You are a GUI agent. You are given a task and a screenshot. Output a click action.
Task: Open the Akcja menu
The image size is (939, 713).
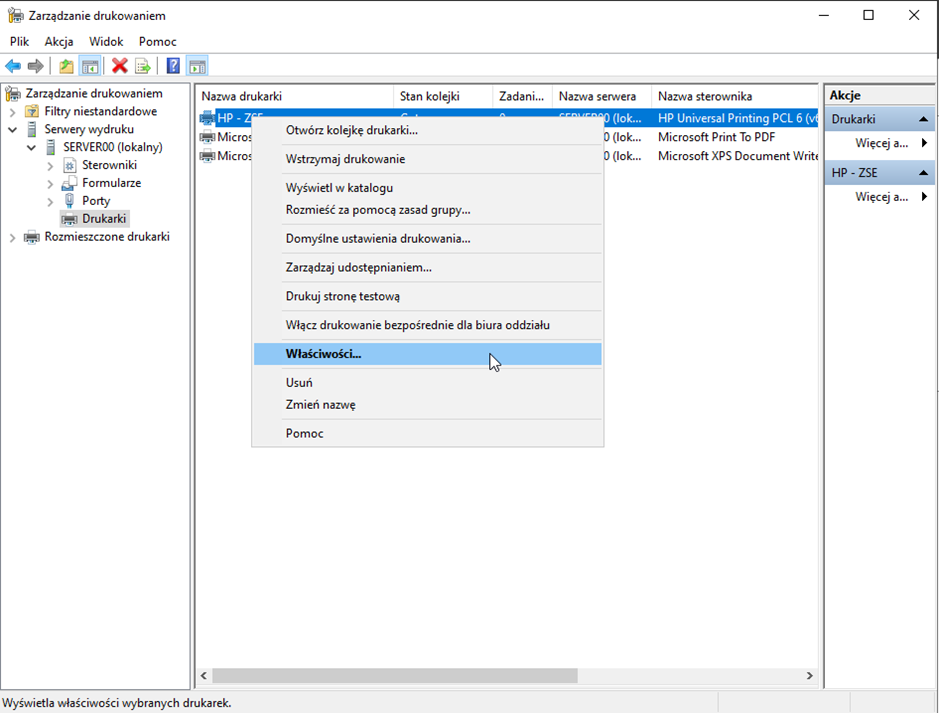59,42
